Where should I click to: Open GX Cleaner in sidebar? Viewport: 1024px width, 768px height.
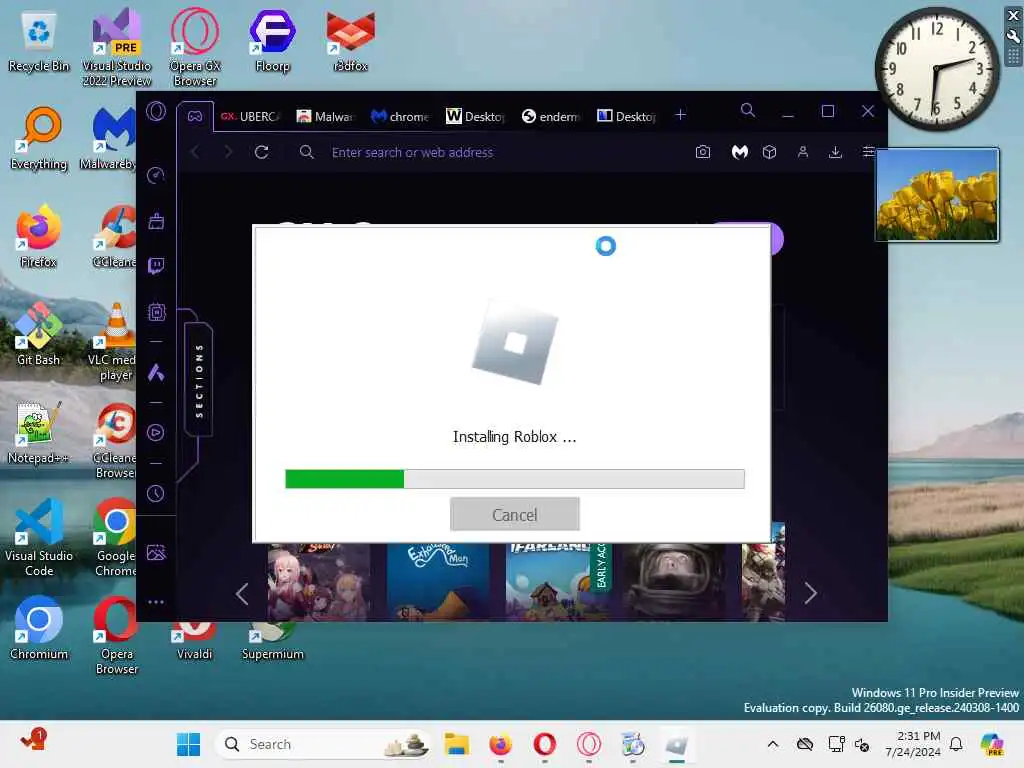[x=156, y=221]
